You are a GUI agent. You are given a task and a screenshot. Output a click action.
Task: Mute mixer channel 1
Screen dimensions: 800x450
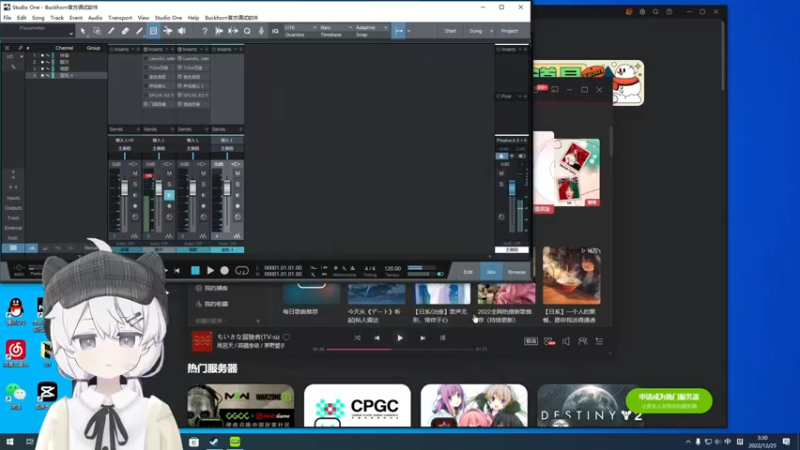click(x=135, y=173)
